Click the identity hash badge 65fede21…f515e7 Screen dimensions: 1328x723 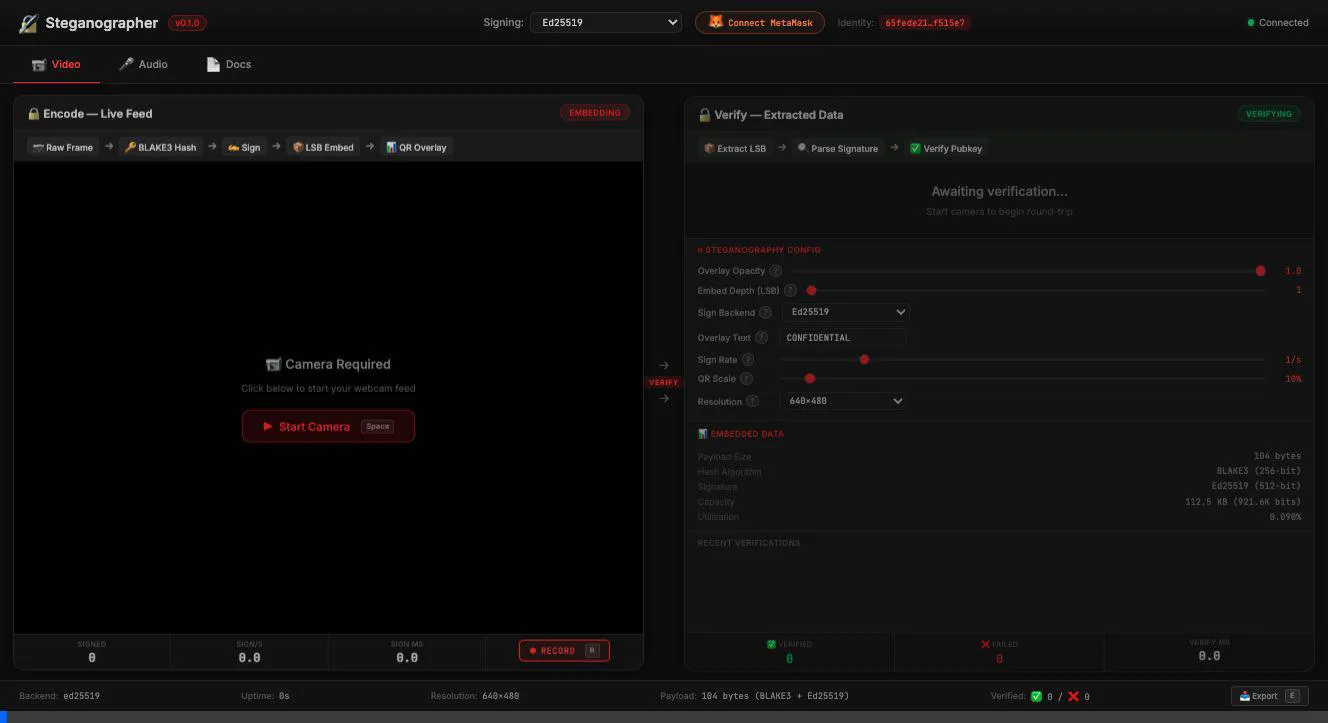coord(925,22)
